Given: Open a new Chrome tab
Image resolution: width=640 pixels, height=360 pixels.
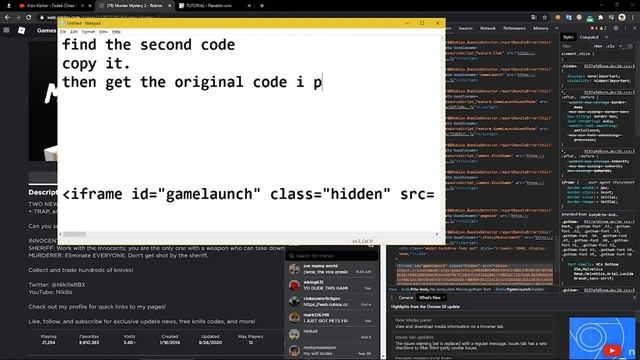Looking at the screenshot, I should click(x=262, y=6).
